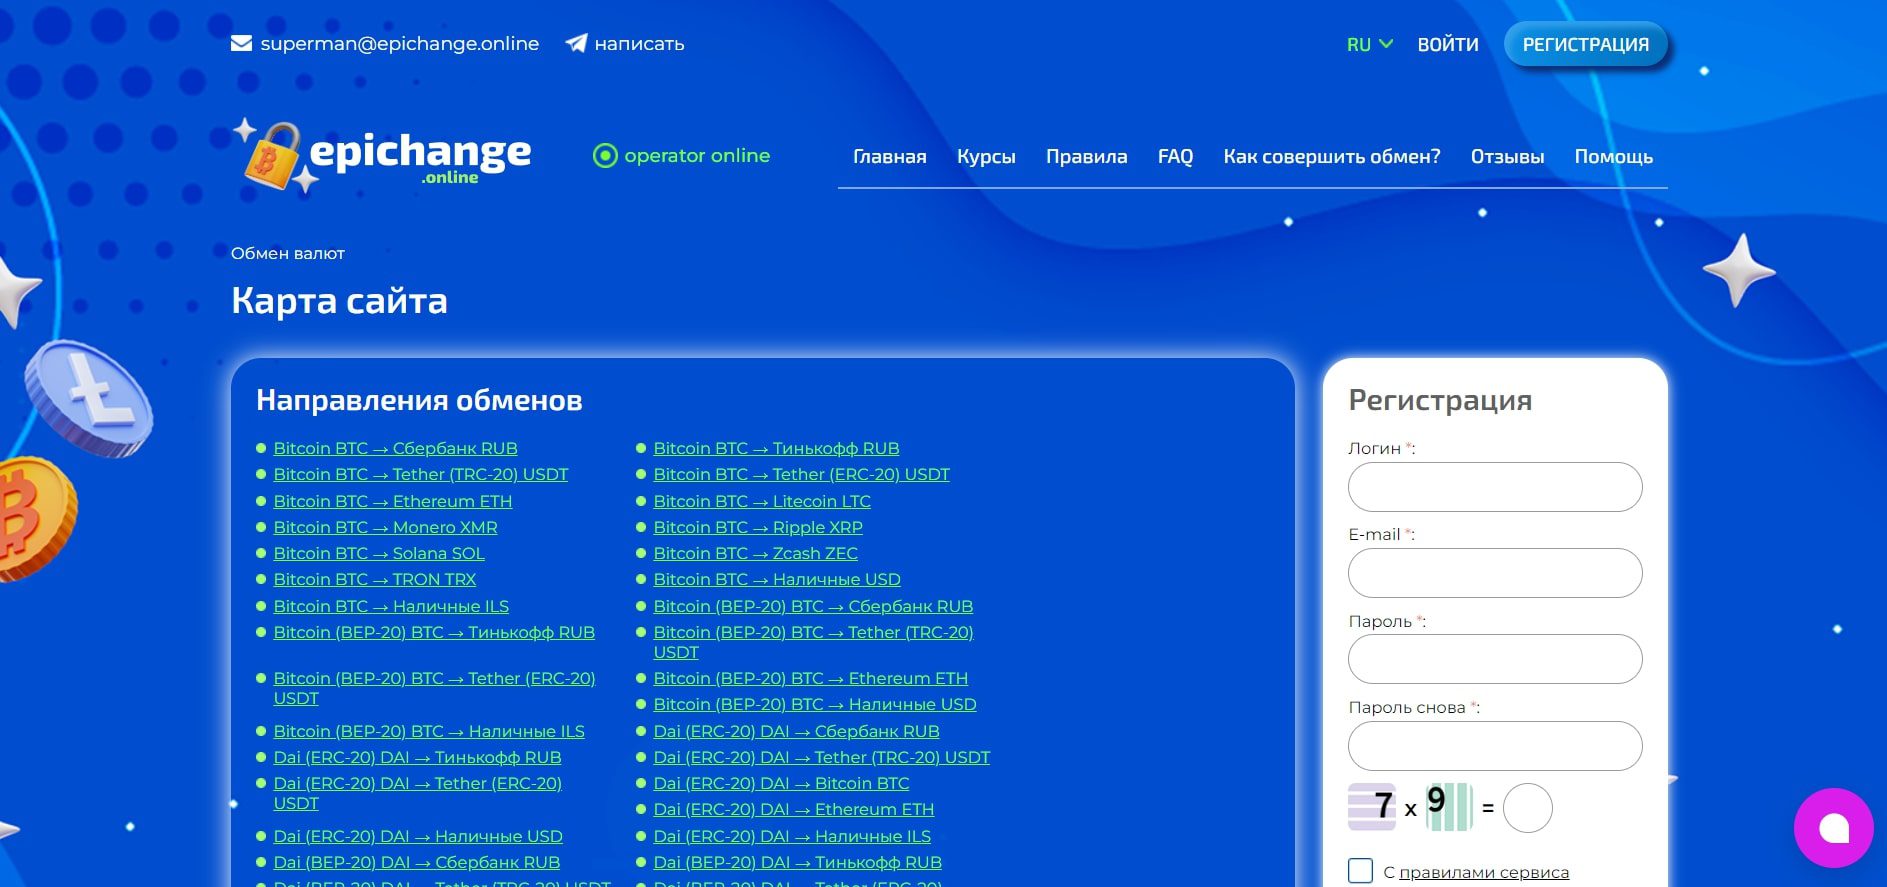This screenshot has width=1887, height=887.
Task: Open the Помощь menu item
Action: (1613, 156)
